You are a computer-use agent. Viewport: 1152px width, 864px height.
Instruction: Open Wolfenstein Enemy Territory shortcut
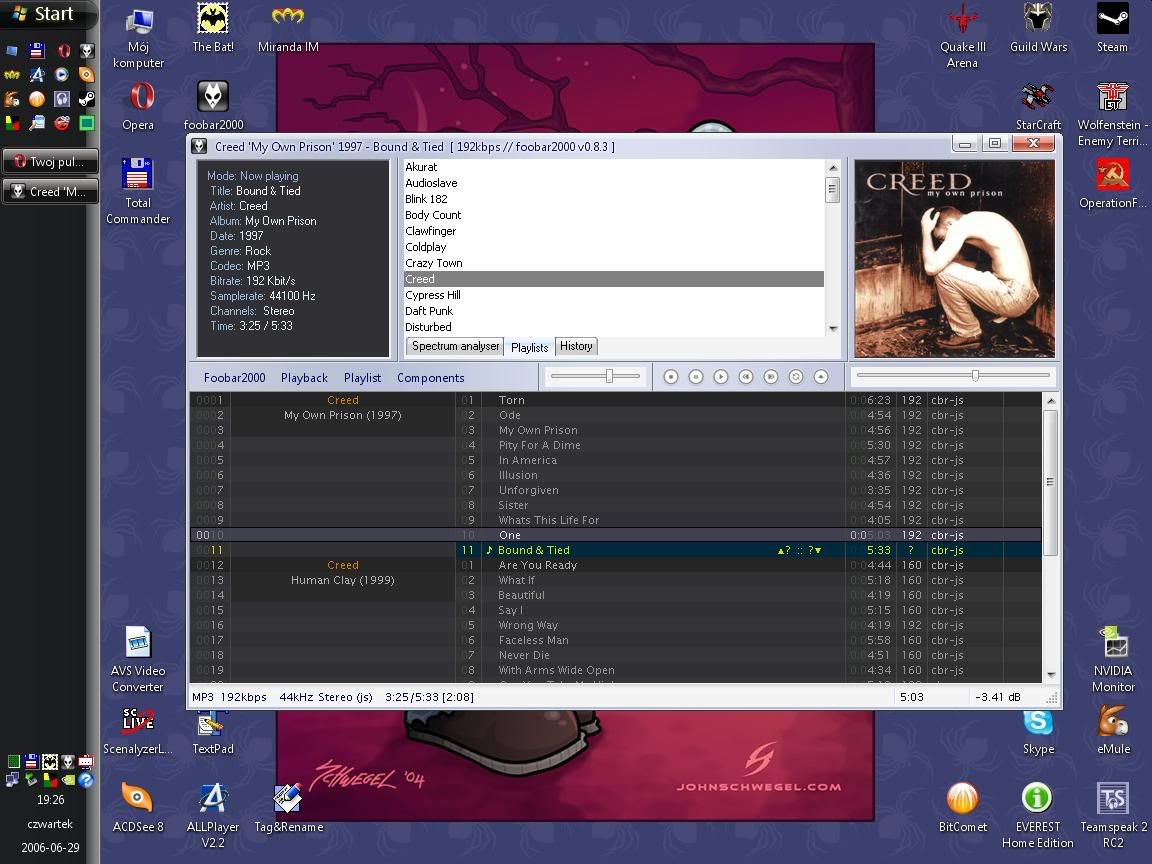[x=1112, y=114]
